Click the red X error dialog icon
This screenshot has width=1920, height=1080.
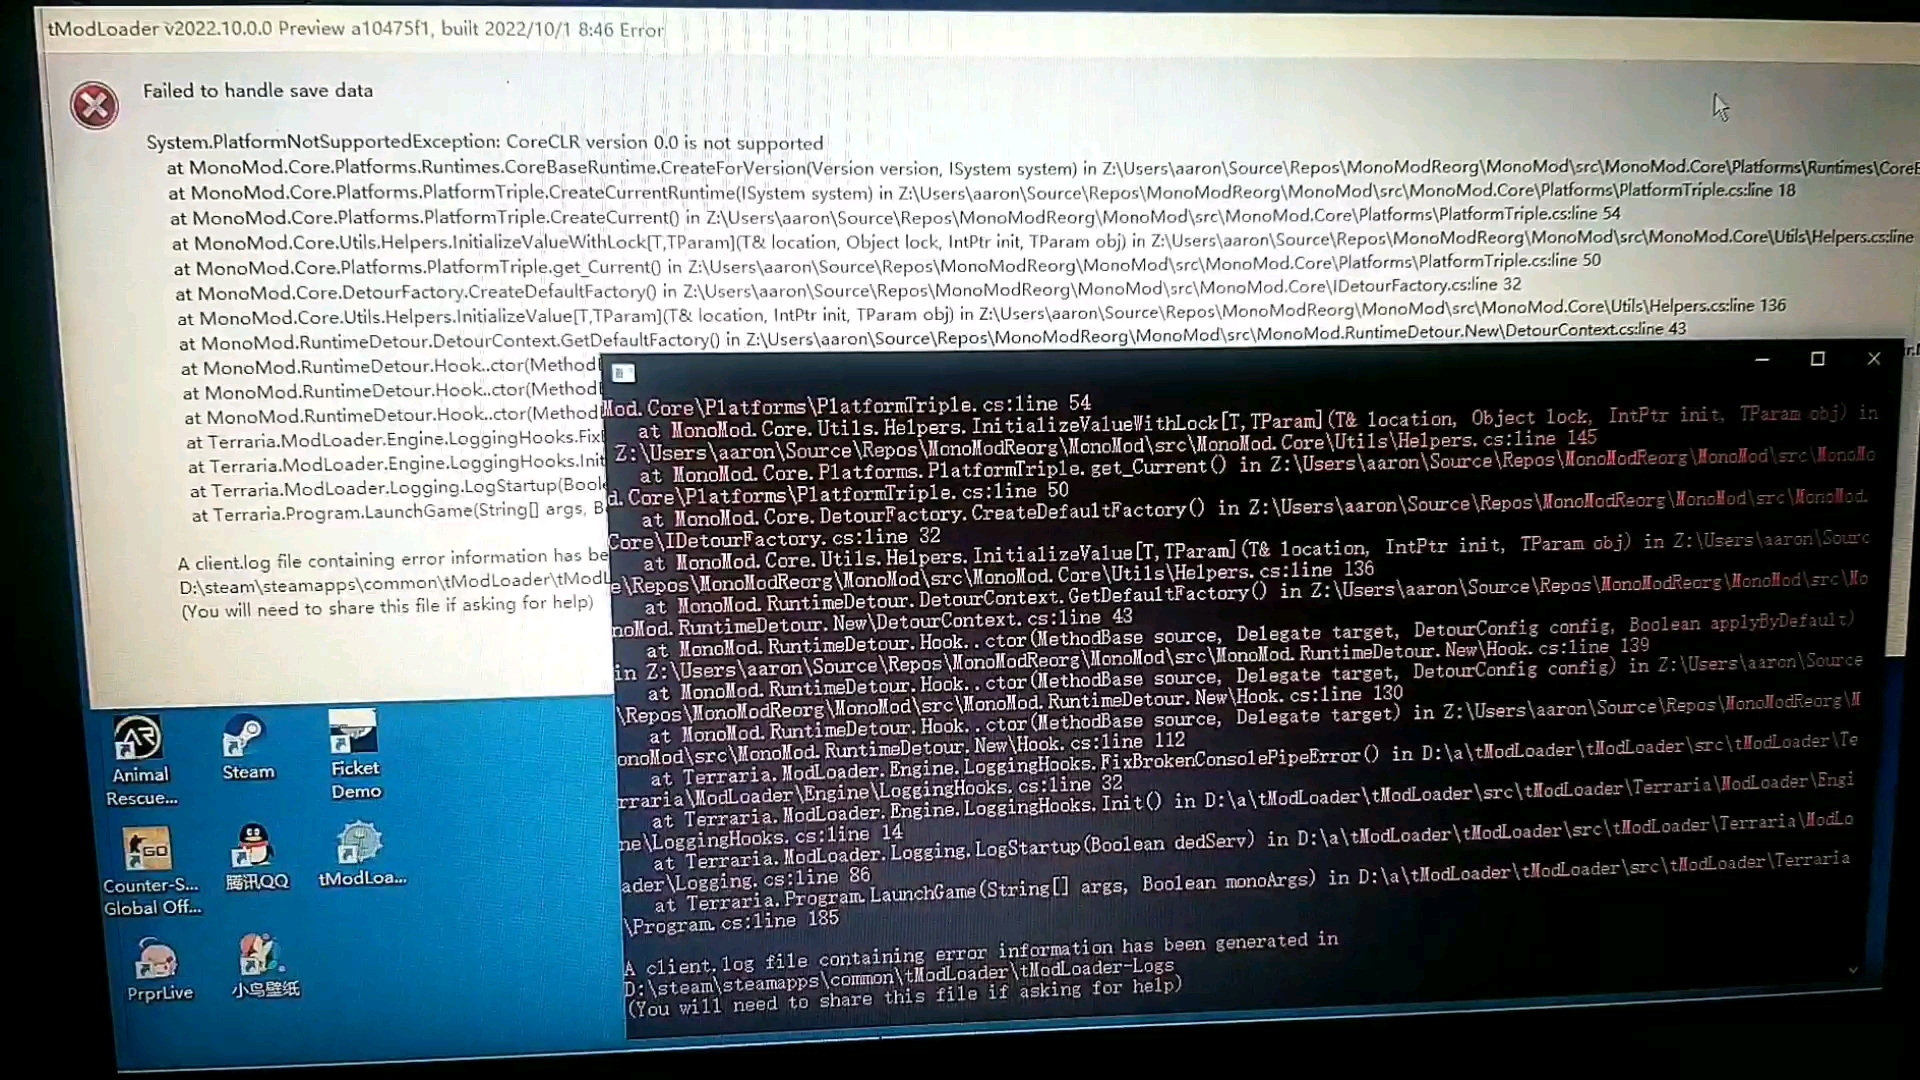(x=92, y=104)
